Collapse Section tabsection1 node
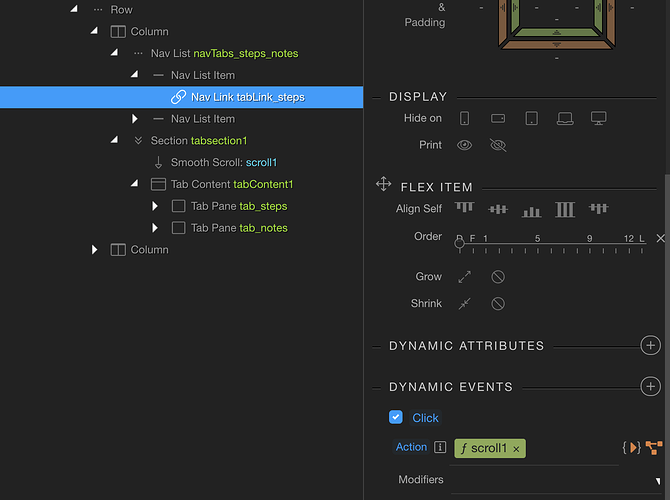 115,139
